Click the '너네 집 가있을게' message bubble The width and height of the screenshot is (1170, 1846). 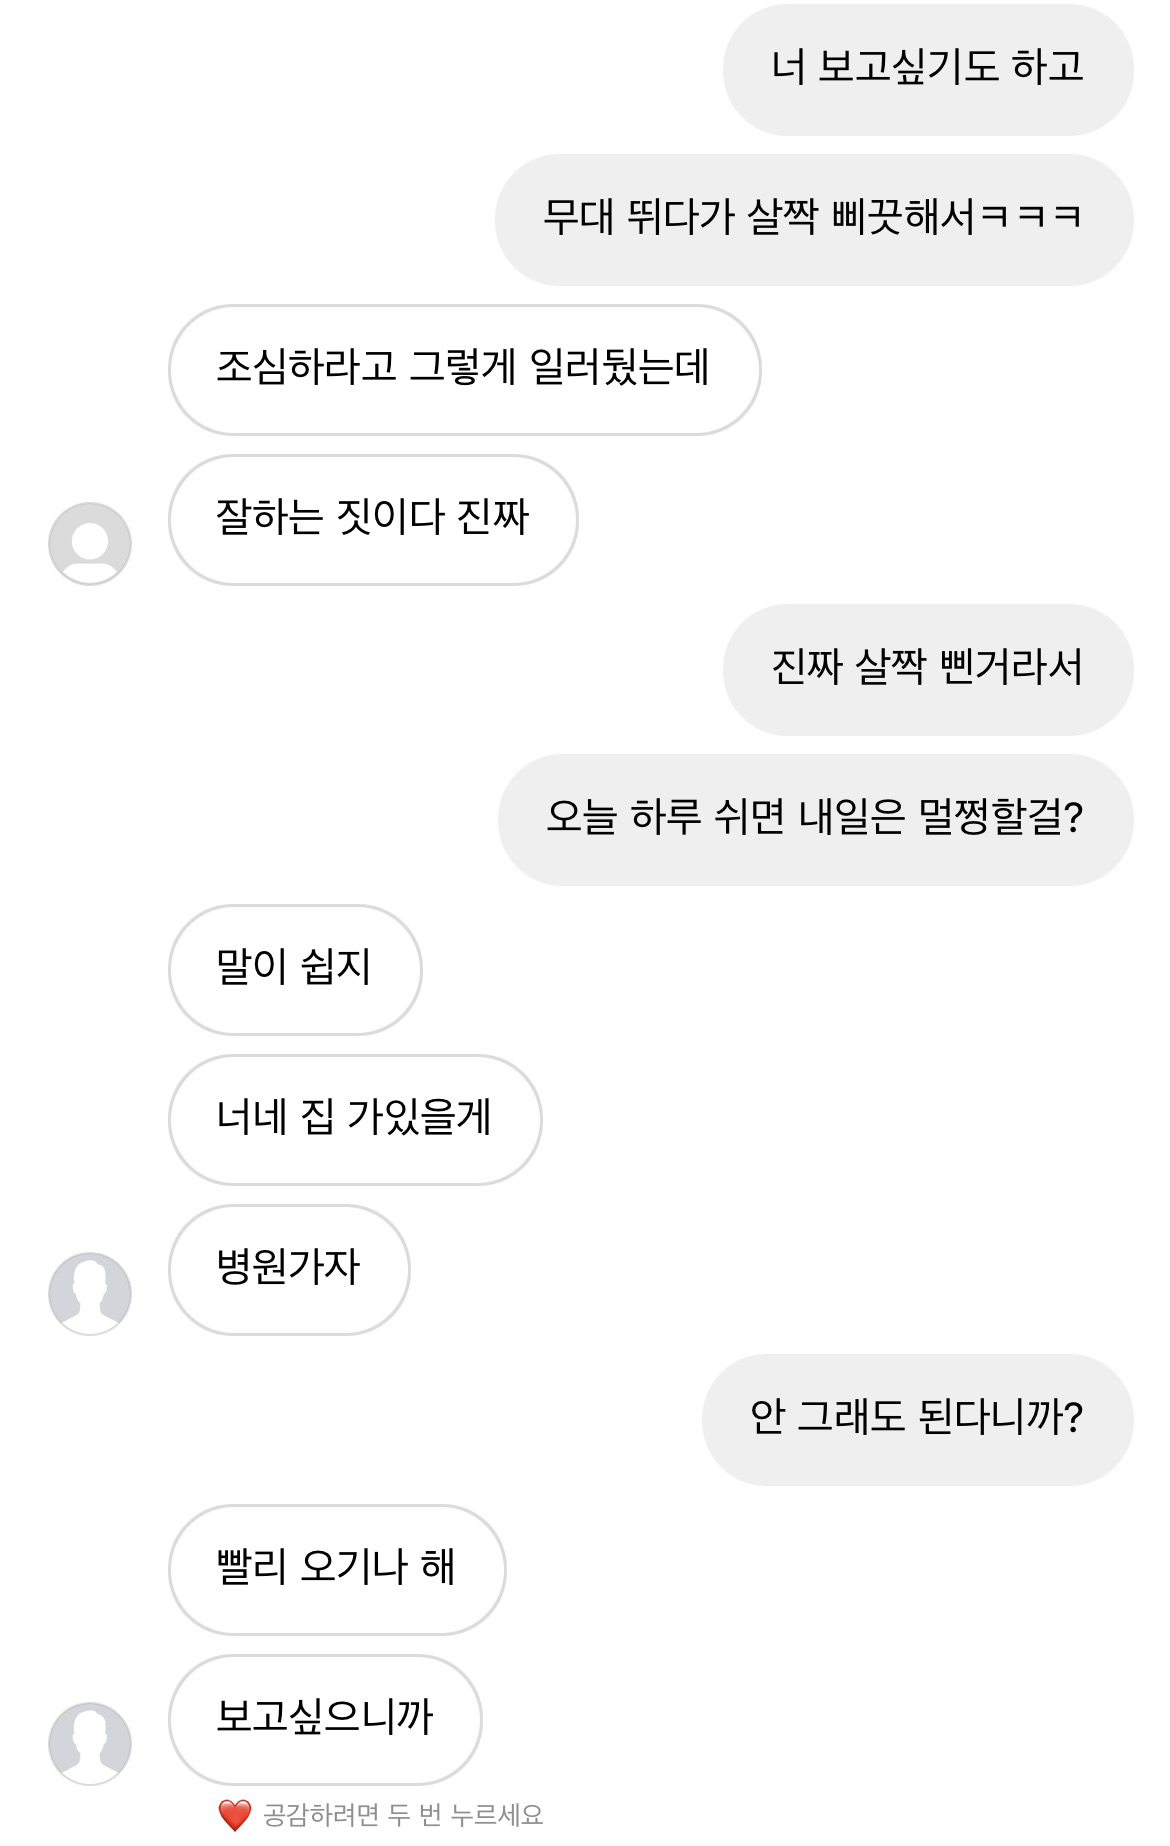click(355, 1119)
